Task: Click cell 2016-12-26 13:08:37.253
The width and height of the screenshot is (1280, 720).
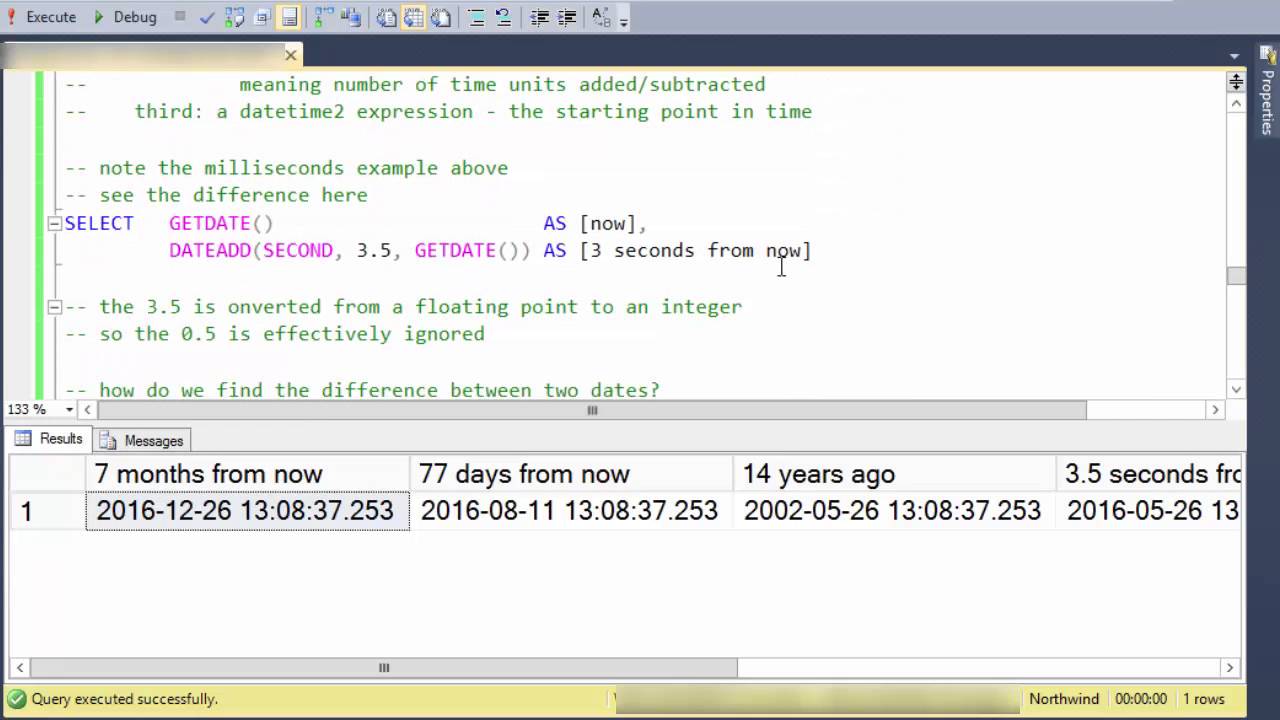Action: (247, 511)
